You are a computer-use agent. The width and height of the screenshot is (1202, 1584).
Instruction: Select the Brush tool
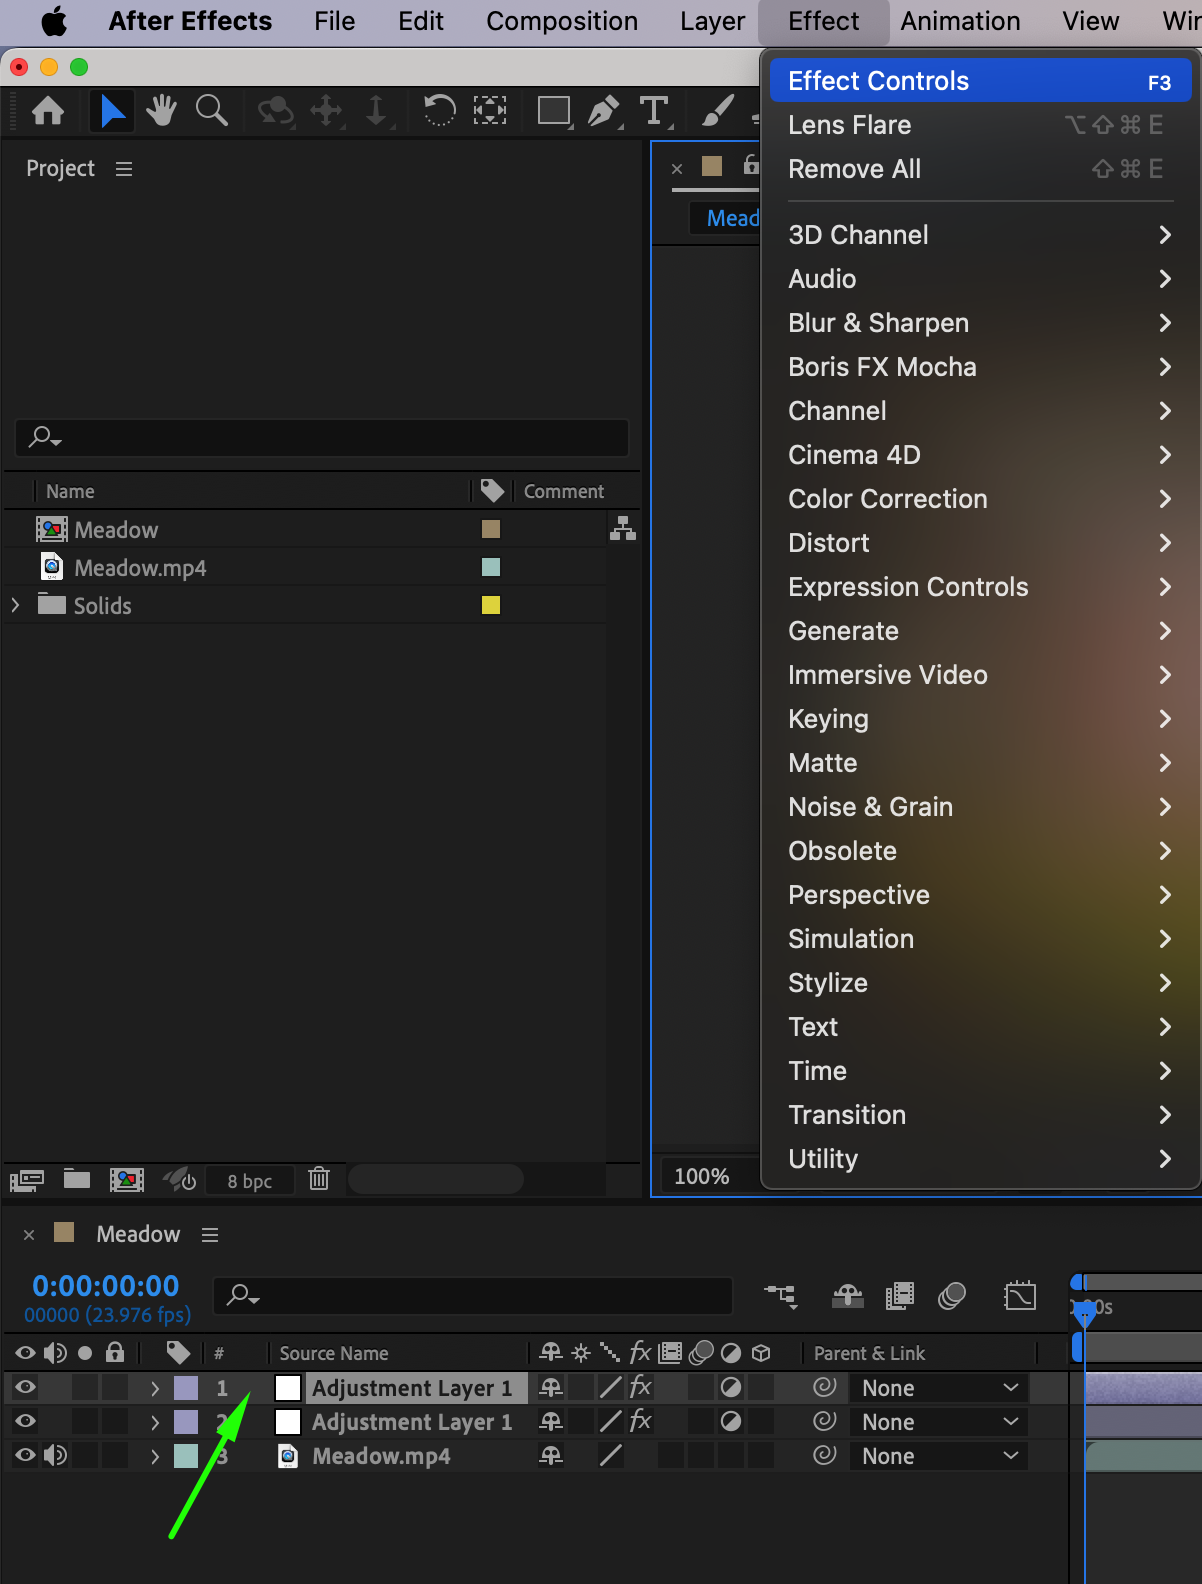point(718,110)
